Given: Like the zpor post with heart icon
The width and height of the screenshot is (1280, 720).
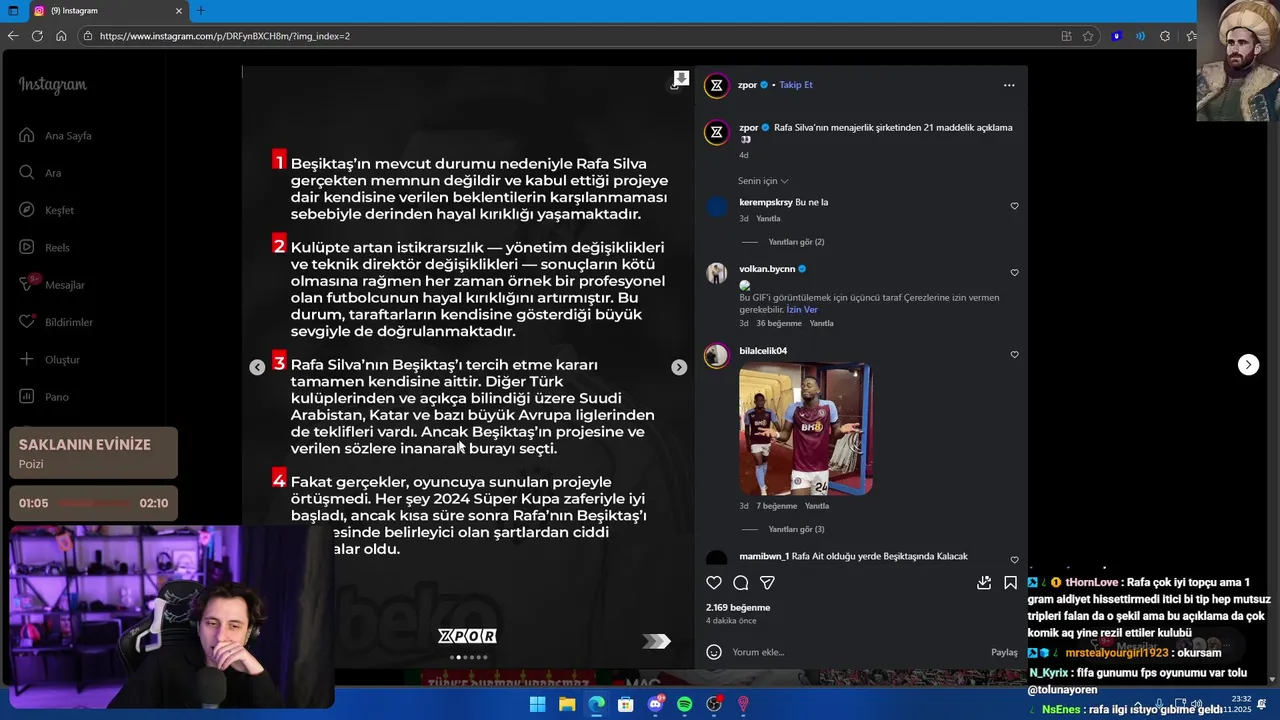Looking at the screenshot, I should 714,583.
